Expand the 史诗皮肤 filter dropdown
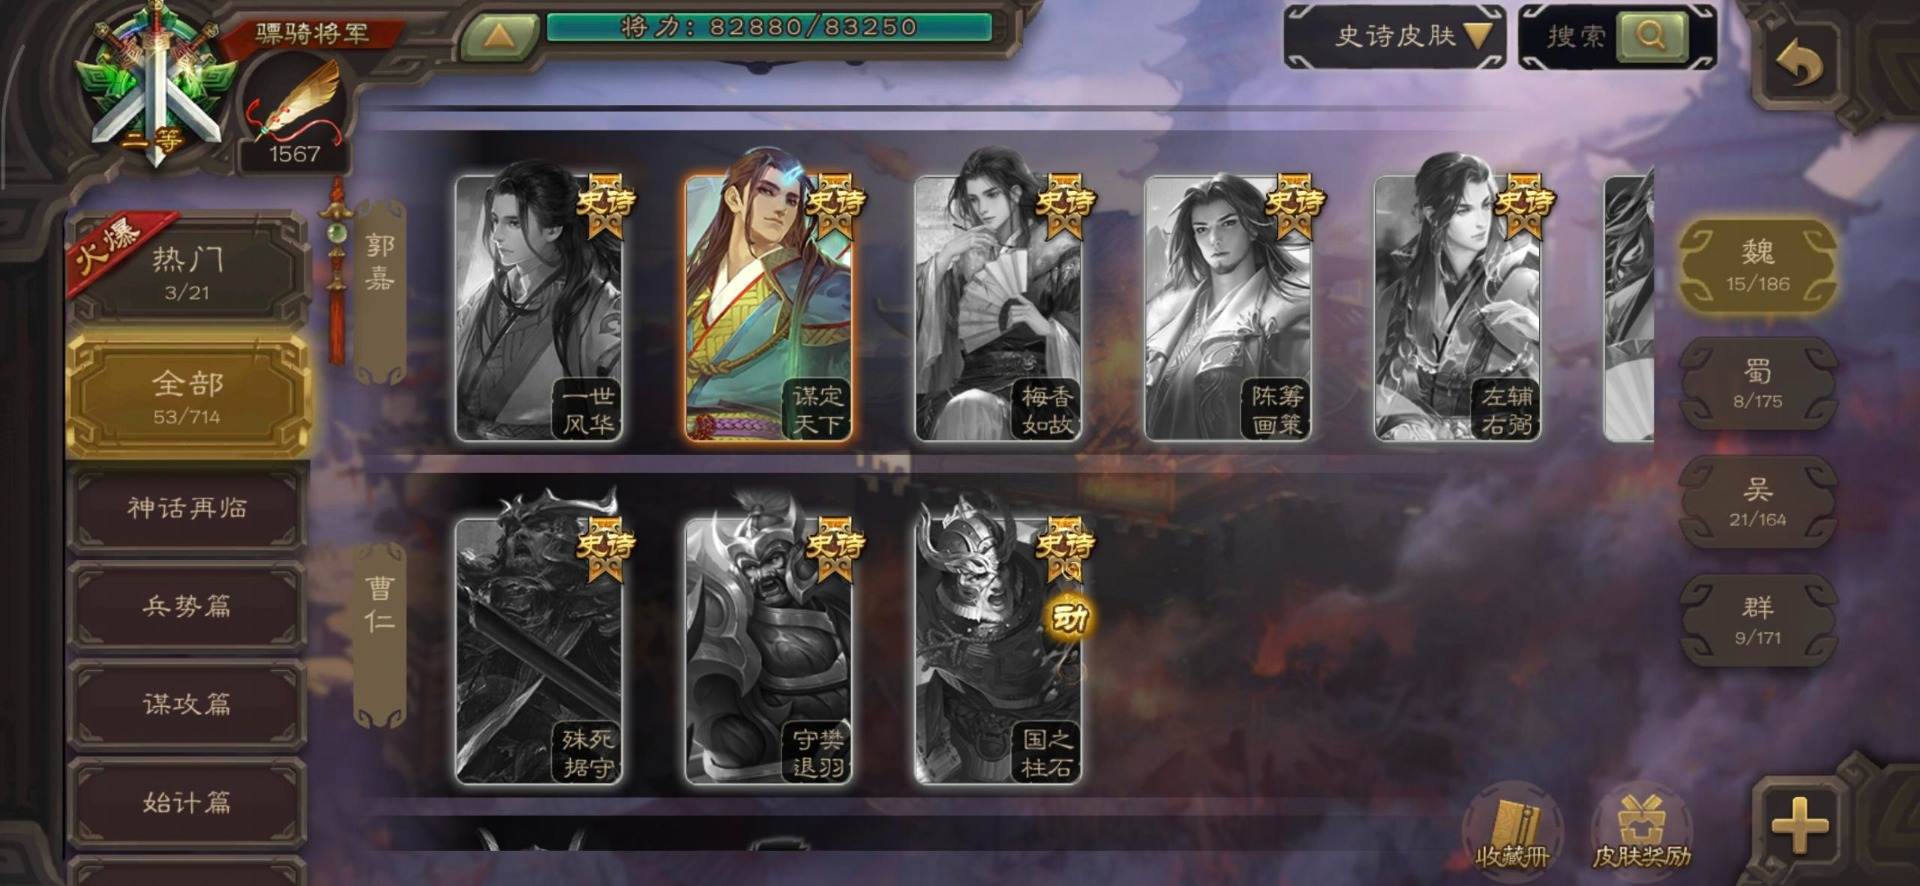 click(x=1395, y=37)
